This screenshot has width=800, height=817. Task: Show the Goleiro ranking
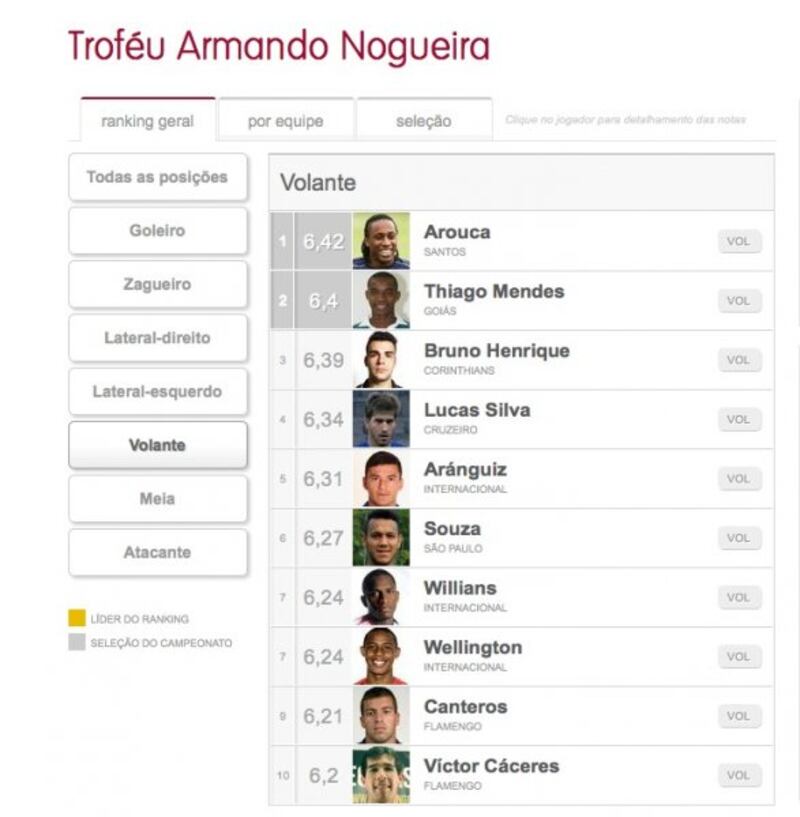coord(157,231)
